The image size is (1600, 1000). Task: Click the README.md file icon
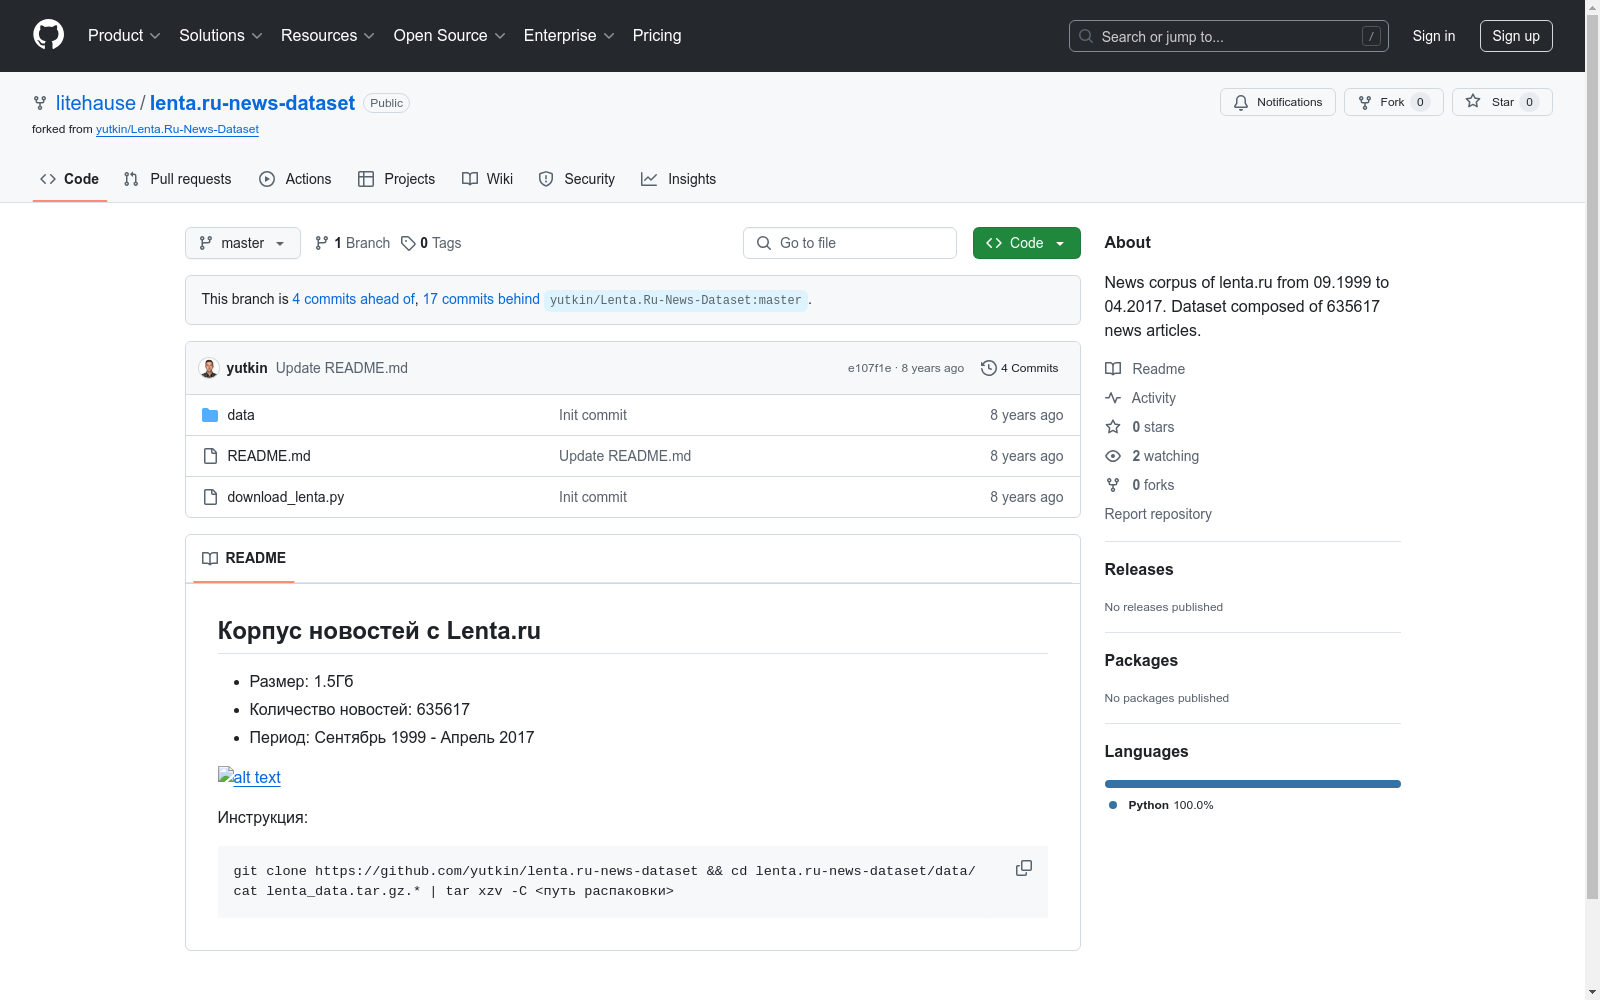210,456
